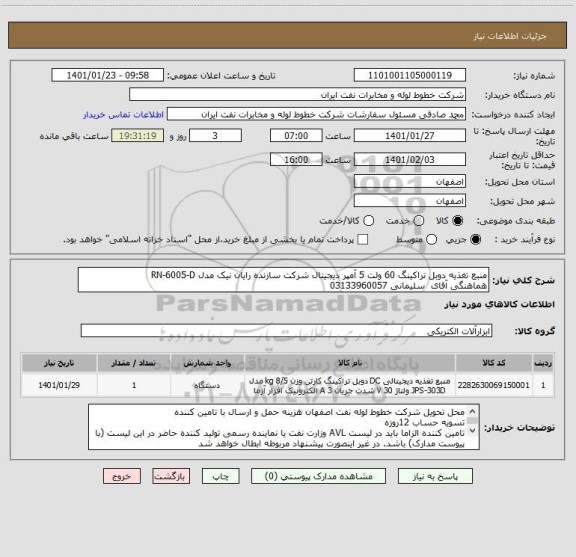The width and height of the screenshot is (576, 557).
Task: Click the delivery province اصفهان field
Action: pyautogui.click(x=410, y=182)
